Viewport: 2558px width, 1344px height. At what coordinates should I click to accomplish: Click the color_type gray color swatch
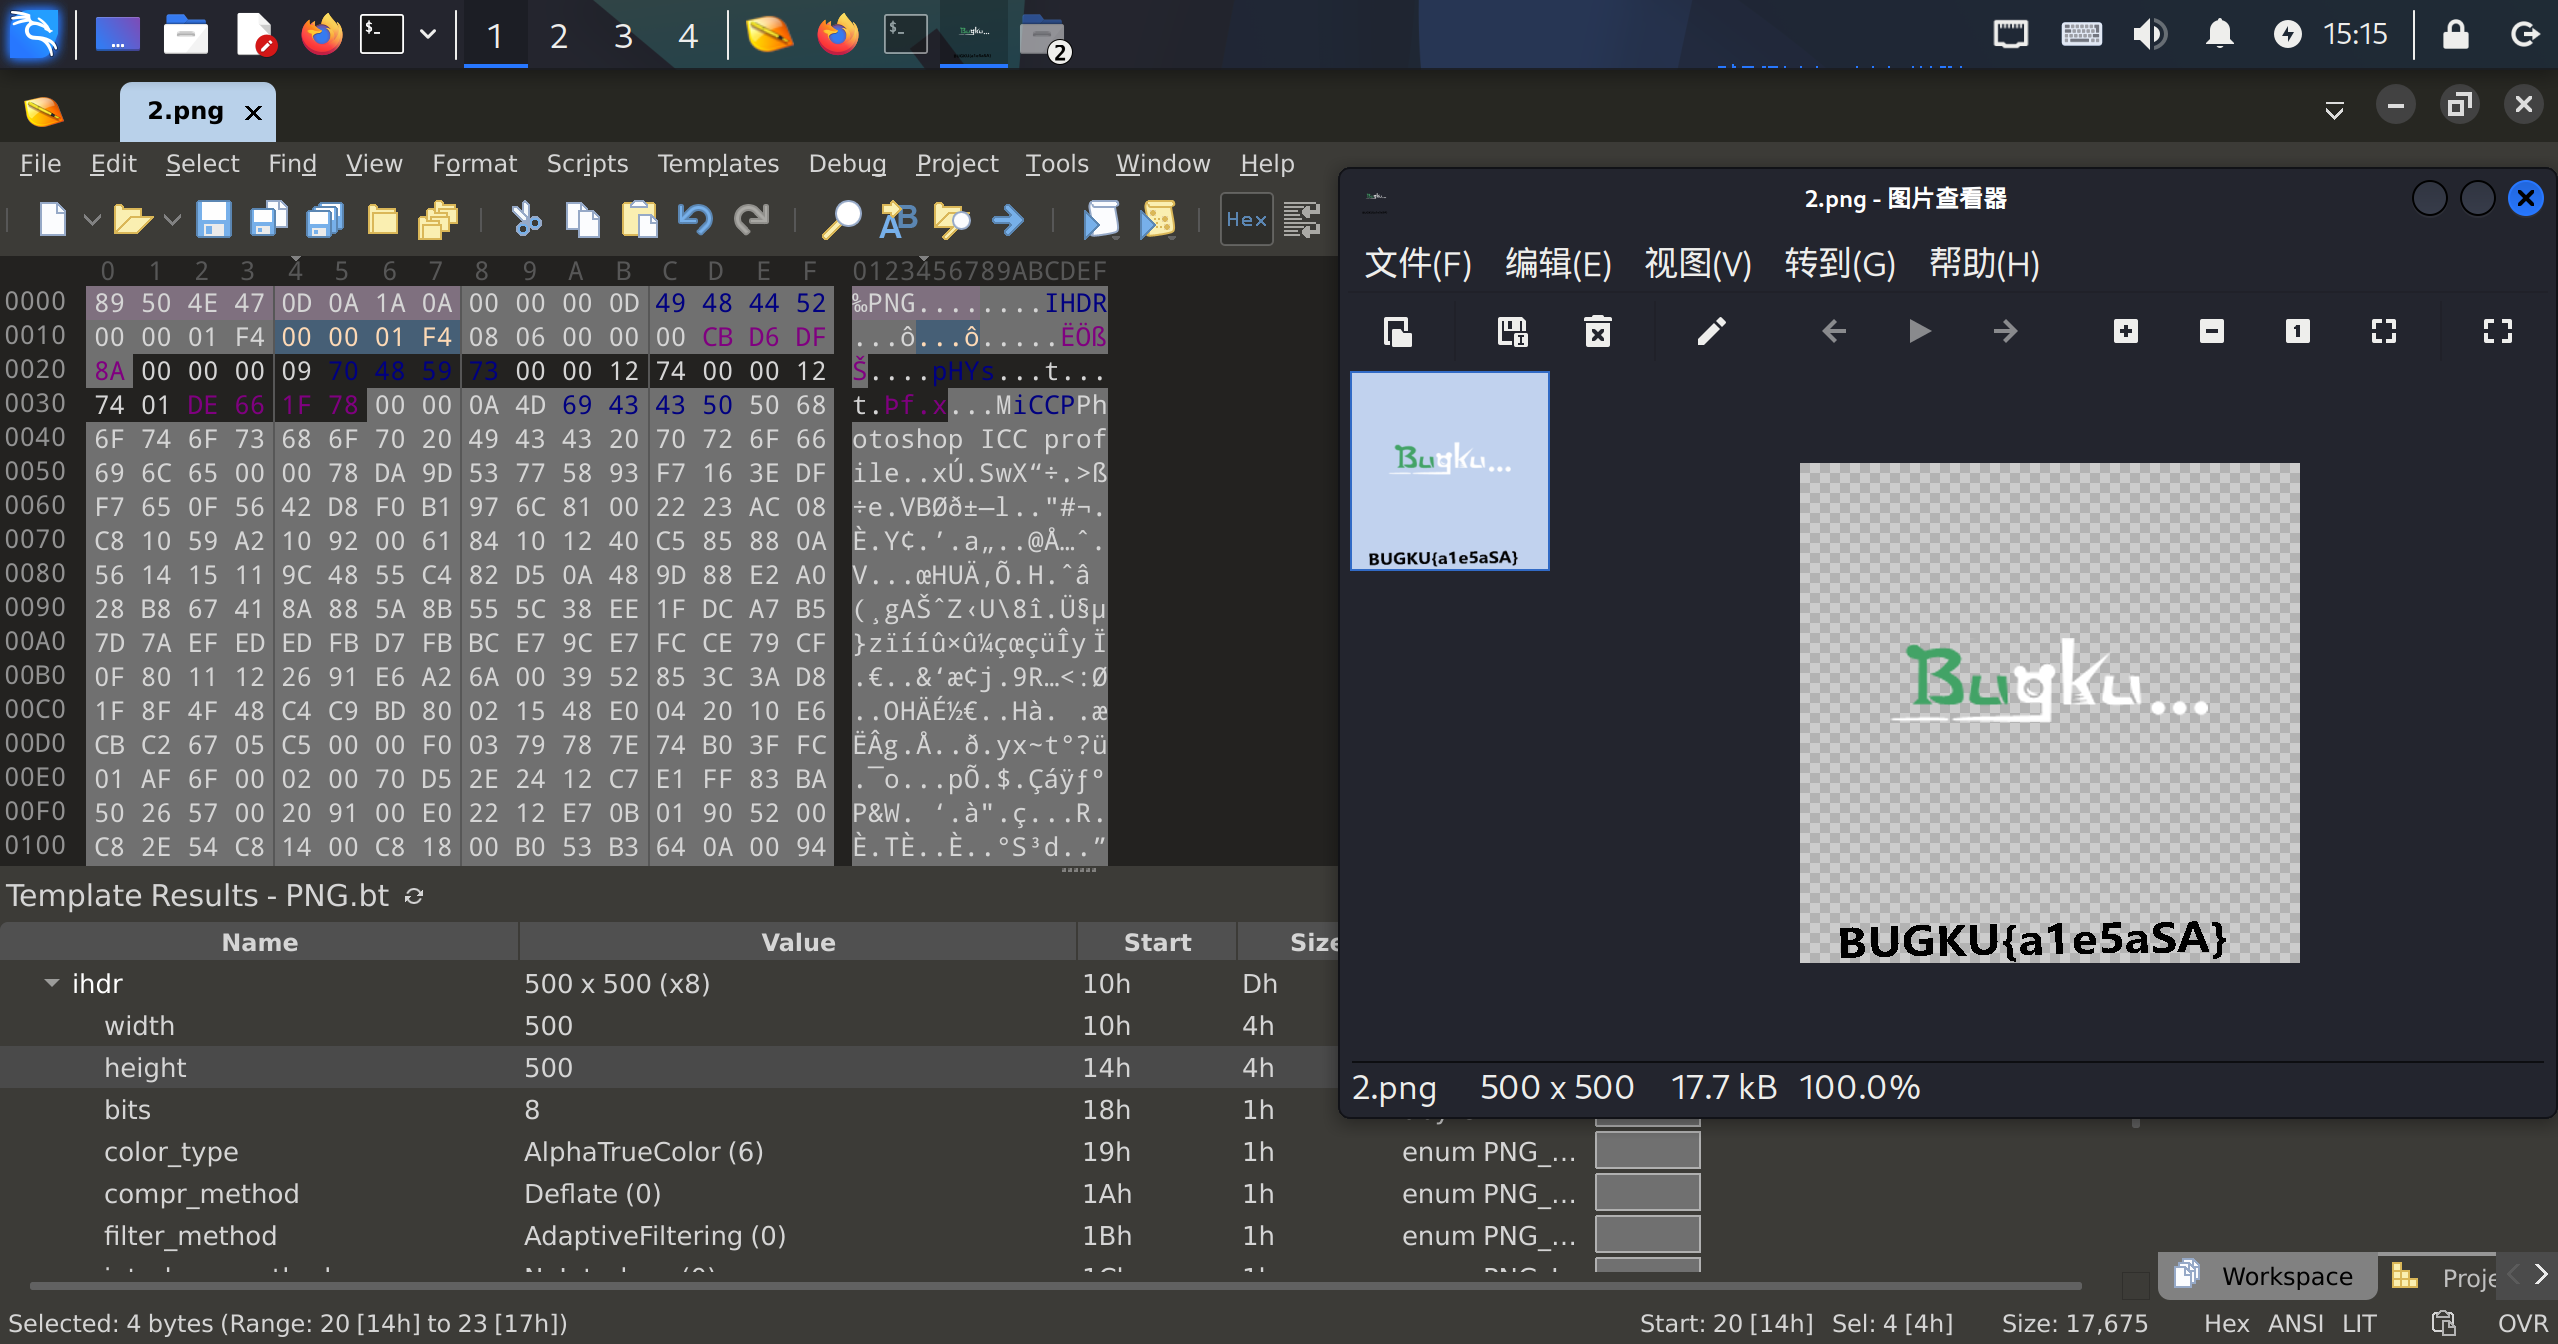[x=1647, y=1151]
